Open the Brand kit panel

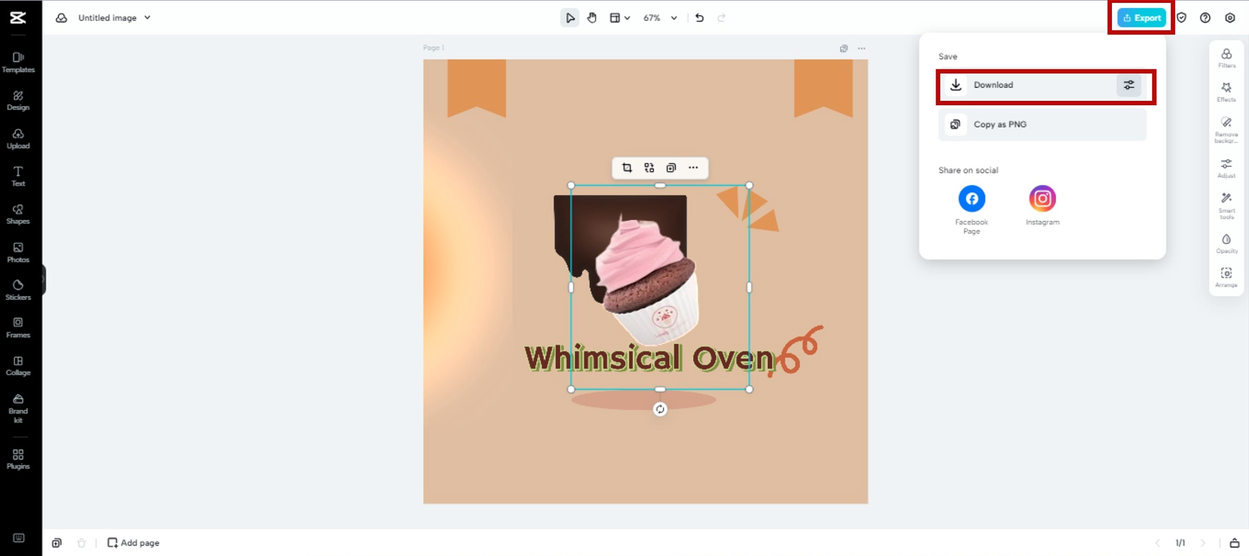[x=18, y=408]
